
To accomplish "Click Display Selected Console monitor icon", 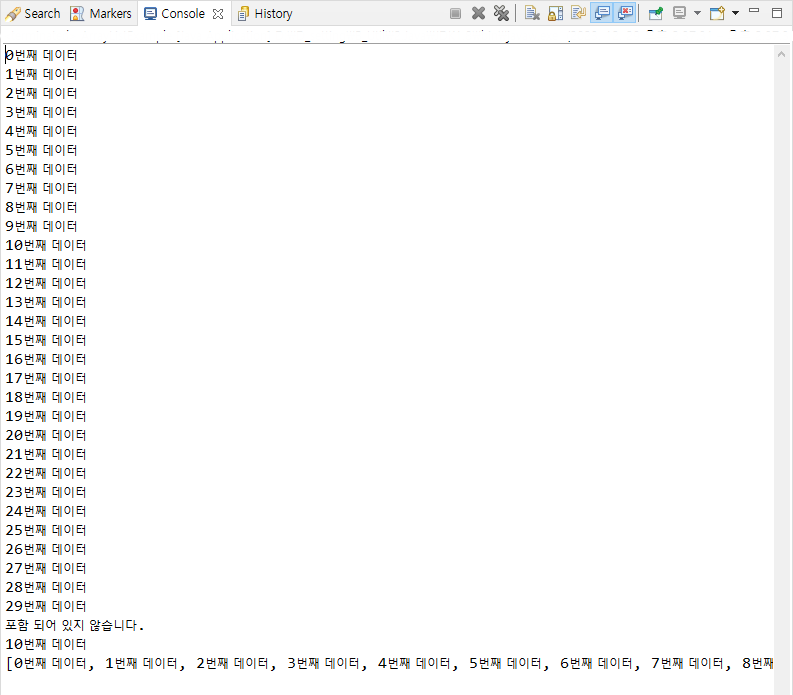I will [x=679, y=13].
